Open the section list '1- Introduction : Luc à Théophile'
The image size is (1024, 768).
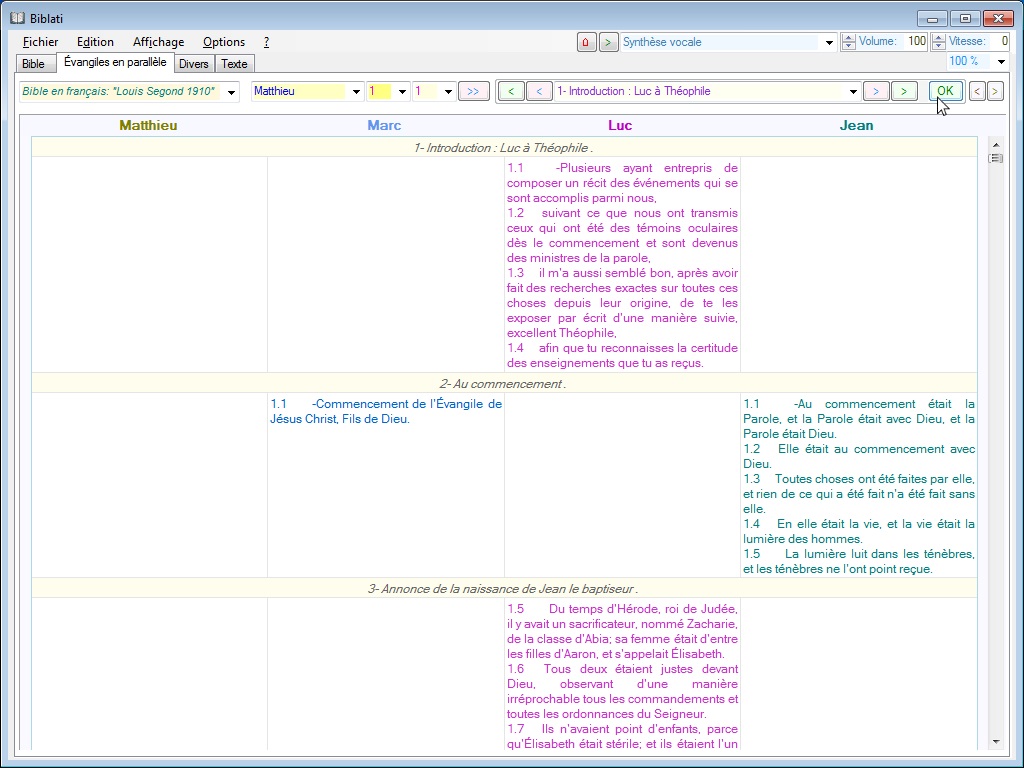(x=853, y=92)
